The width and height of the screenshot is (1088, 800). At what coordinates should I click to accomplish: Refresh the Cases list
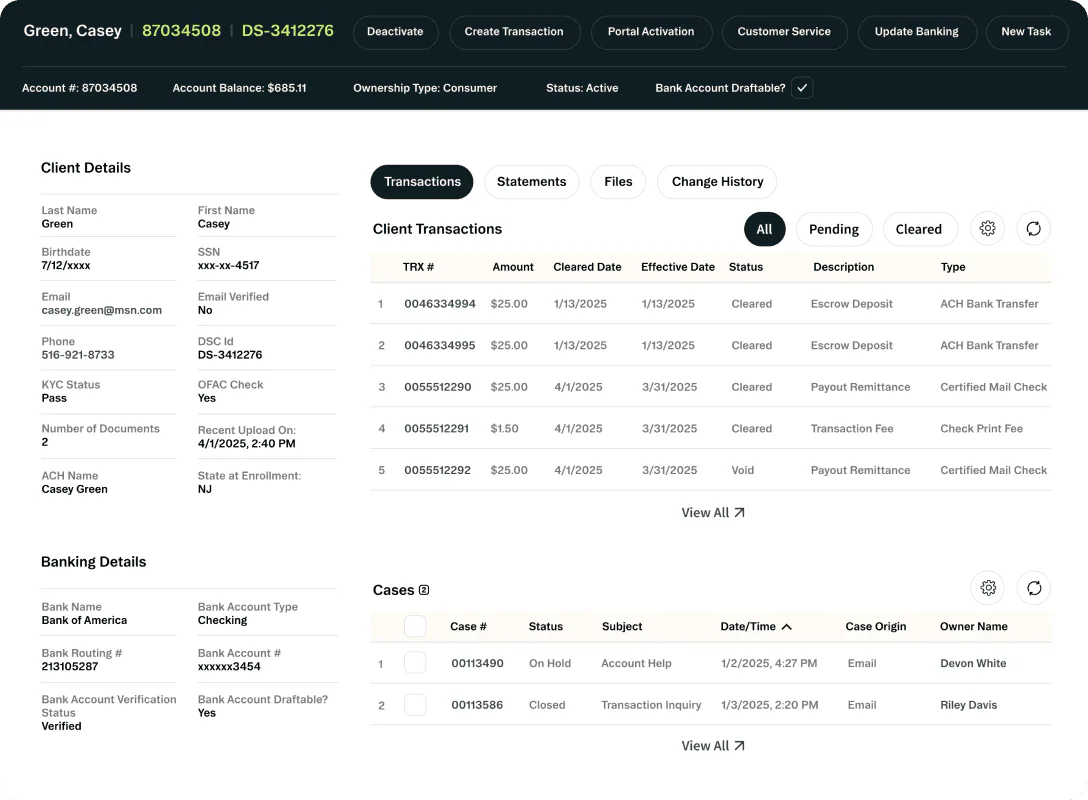coord(1034,588)
